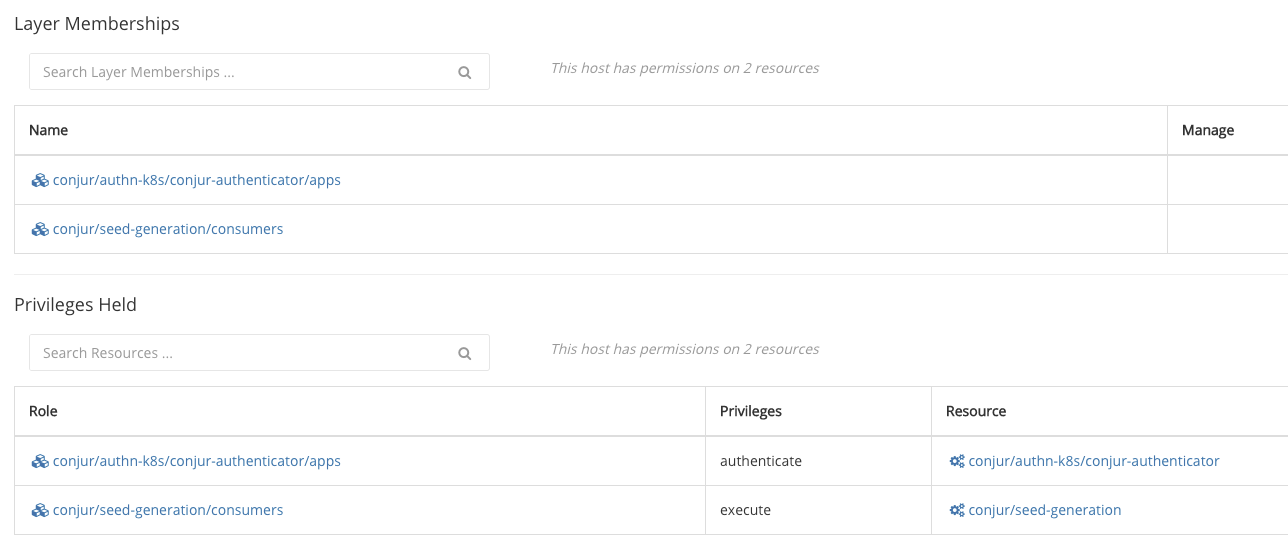Click the Manage column header
This screenshot has width=1288, height=551.
point(1208,130)
